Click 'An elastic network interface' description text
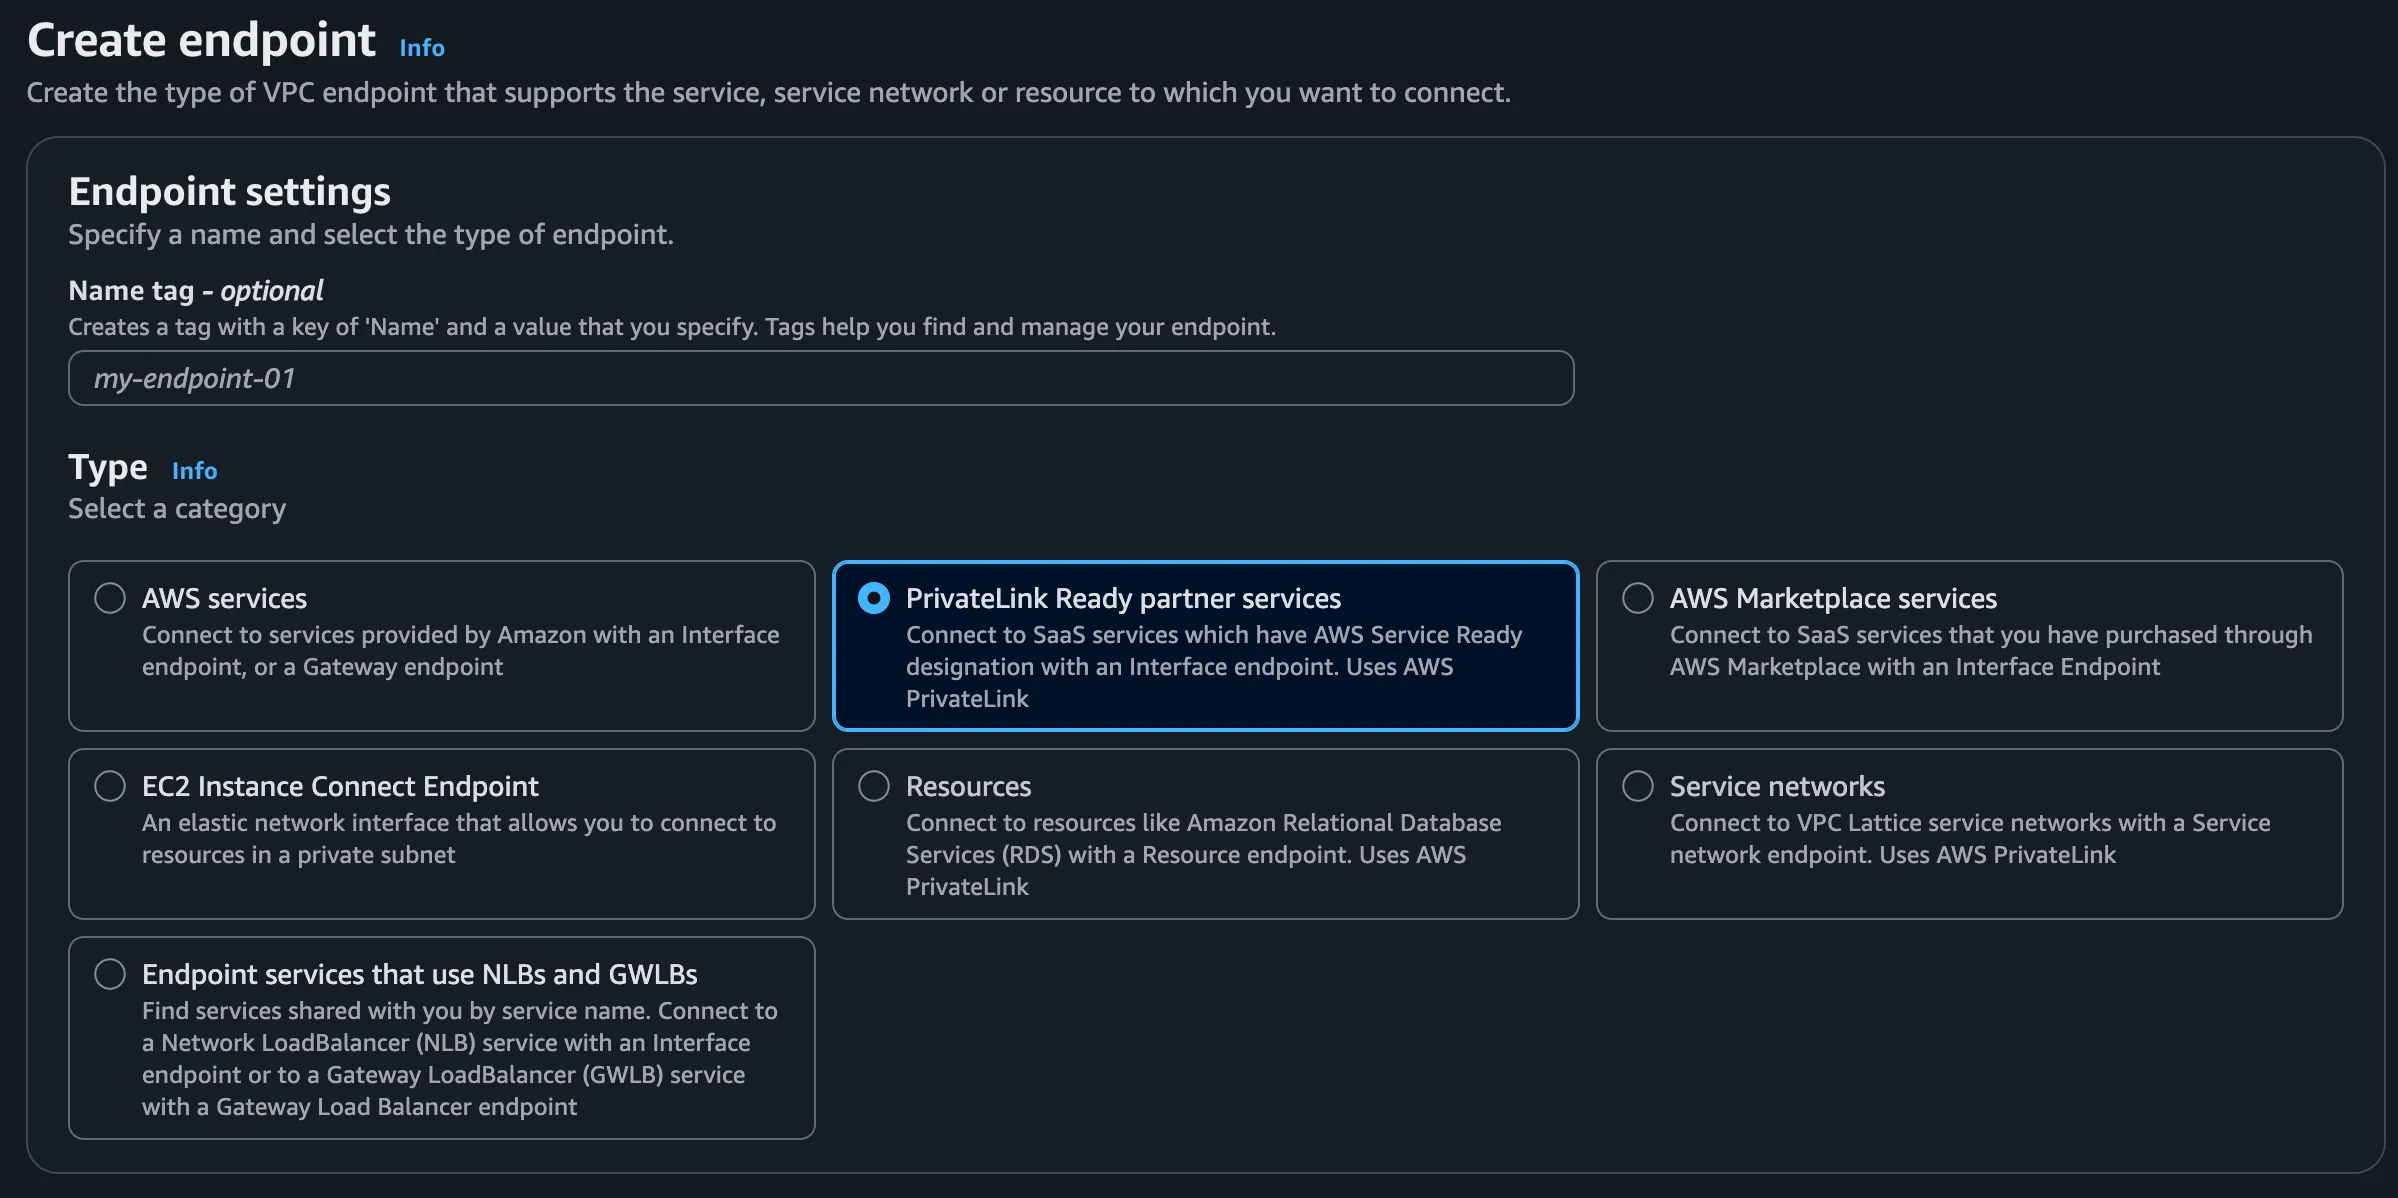Viewport: 2398px width, 1198px height. 459,839
